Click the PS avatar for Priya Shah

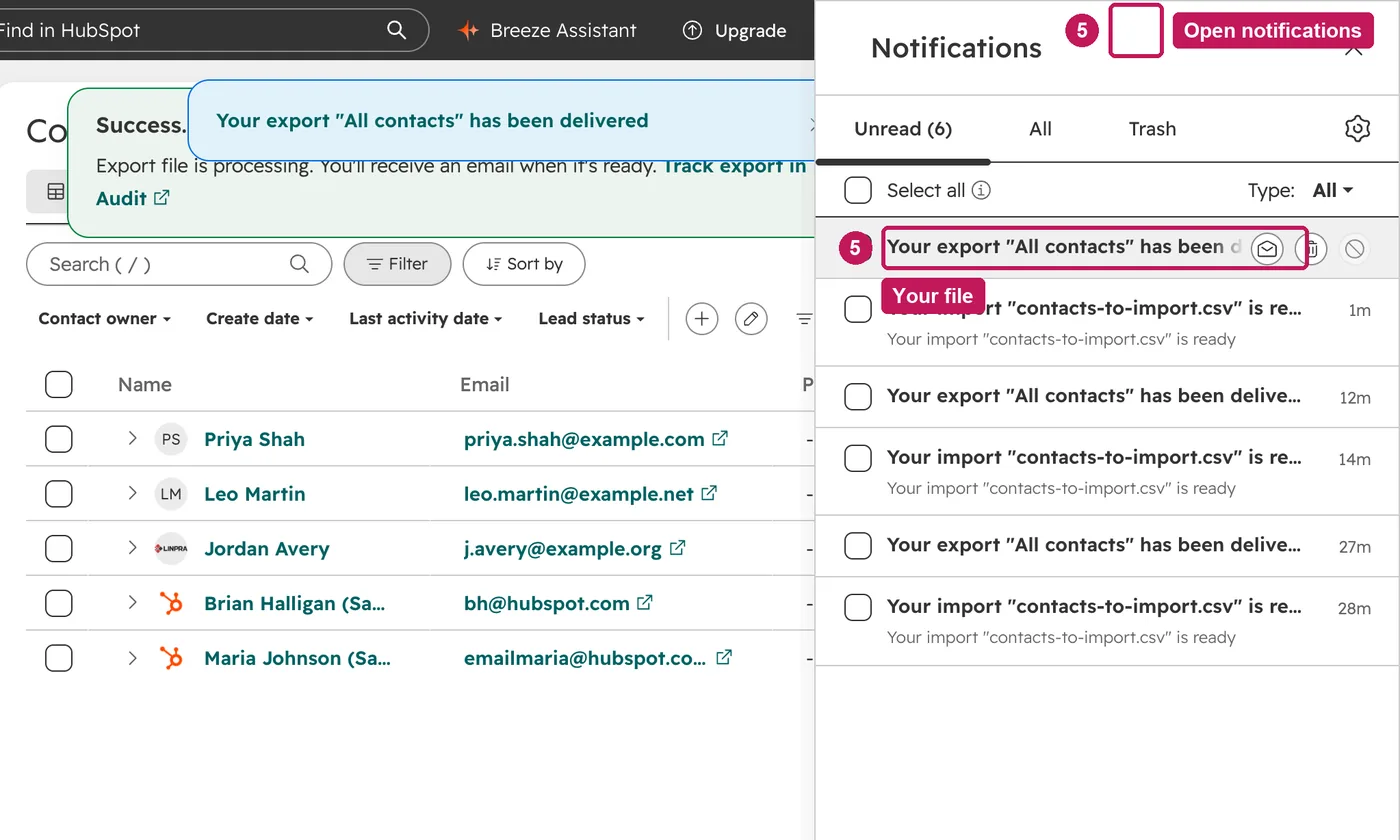[171, 439]
